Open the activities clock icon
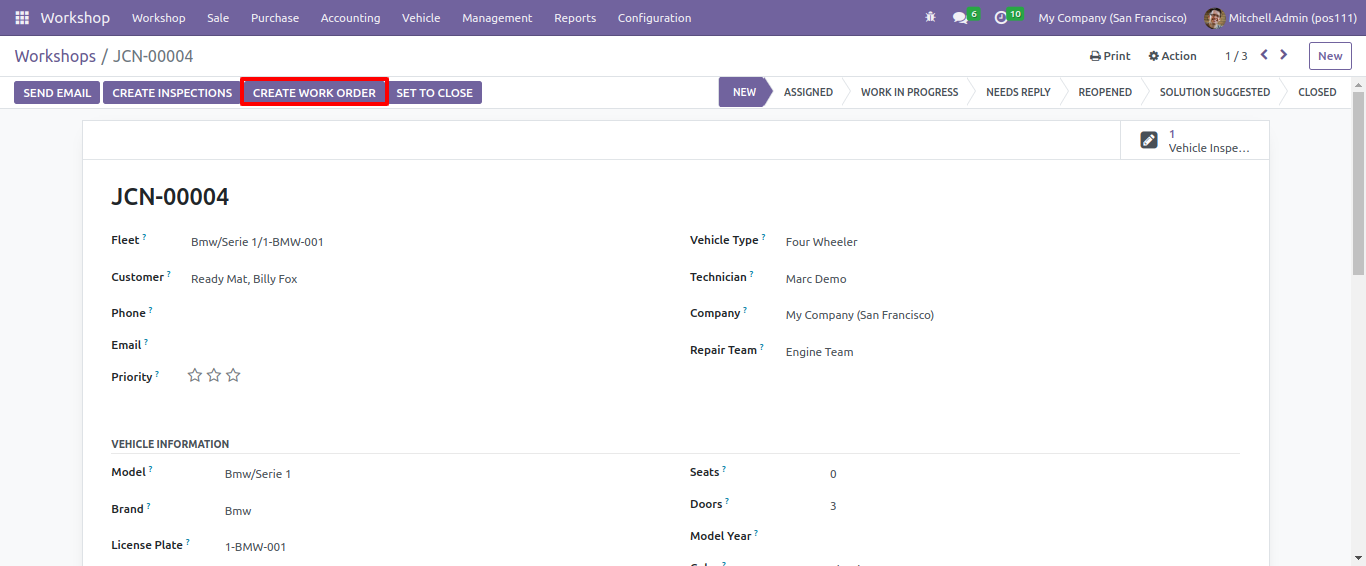 pos(1001,18)
